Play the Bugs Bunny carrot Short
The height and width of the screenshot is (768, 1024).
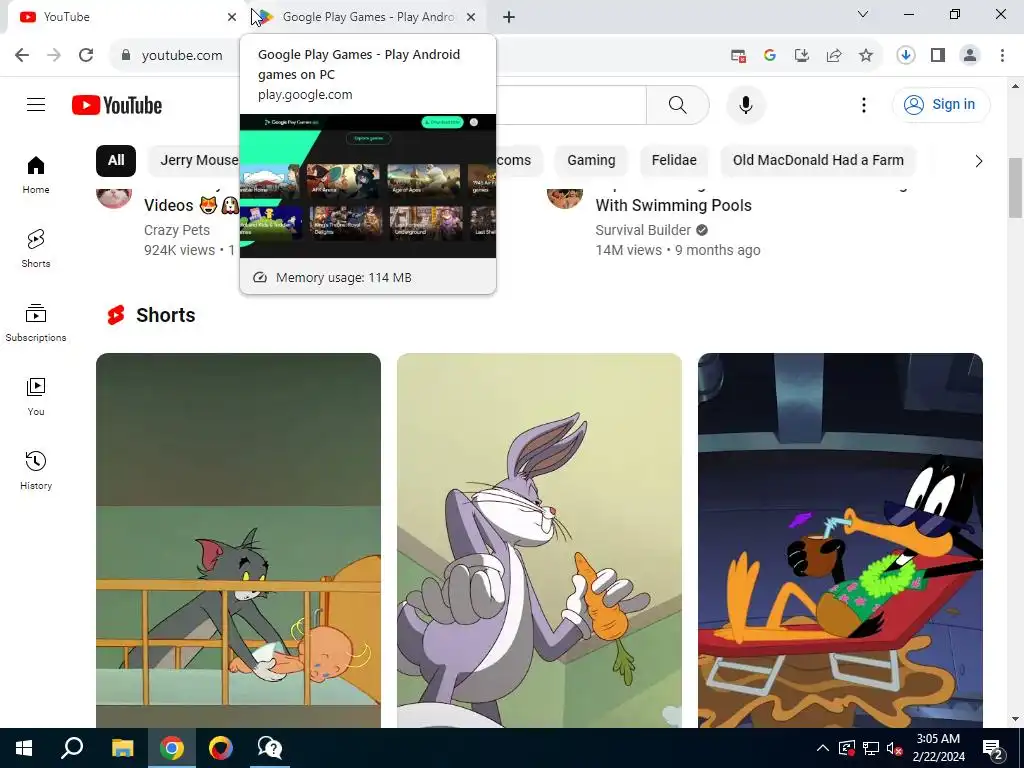click(x=539, y=540)
